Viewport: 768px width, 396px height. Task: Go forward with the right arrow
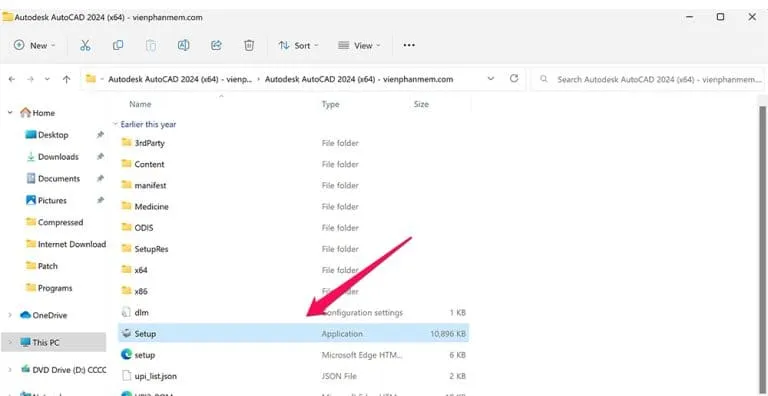30,79
